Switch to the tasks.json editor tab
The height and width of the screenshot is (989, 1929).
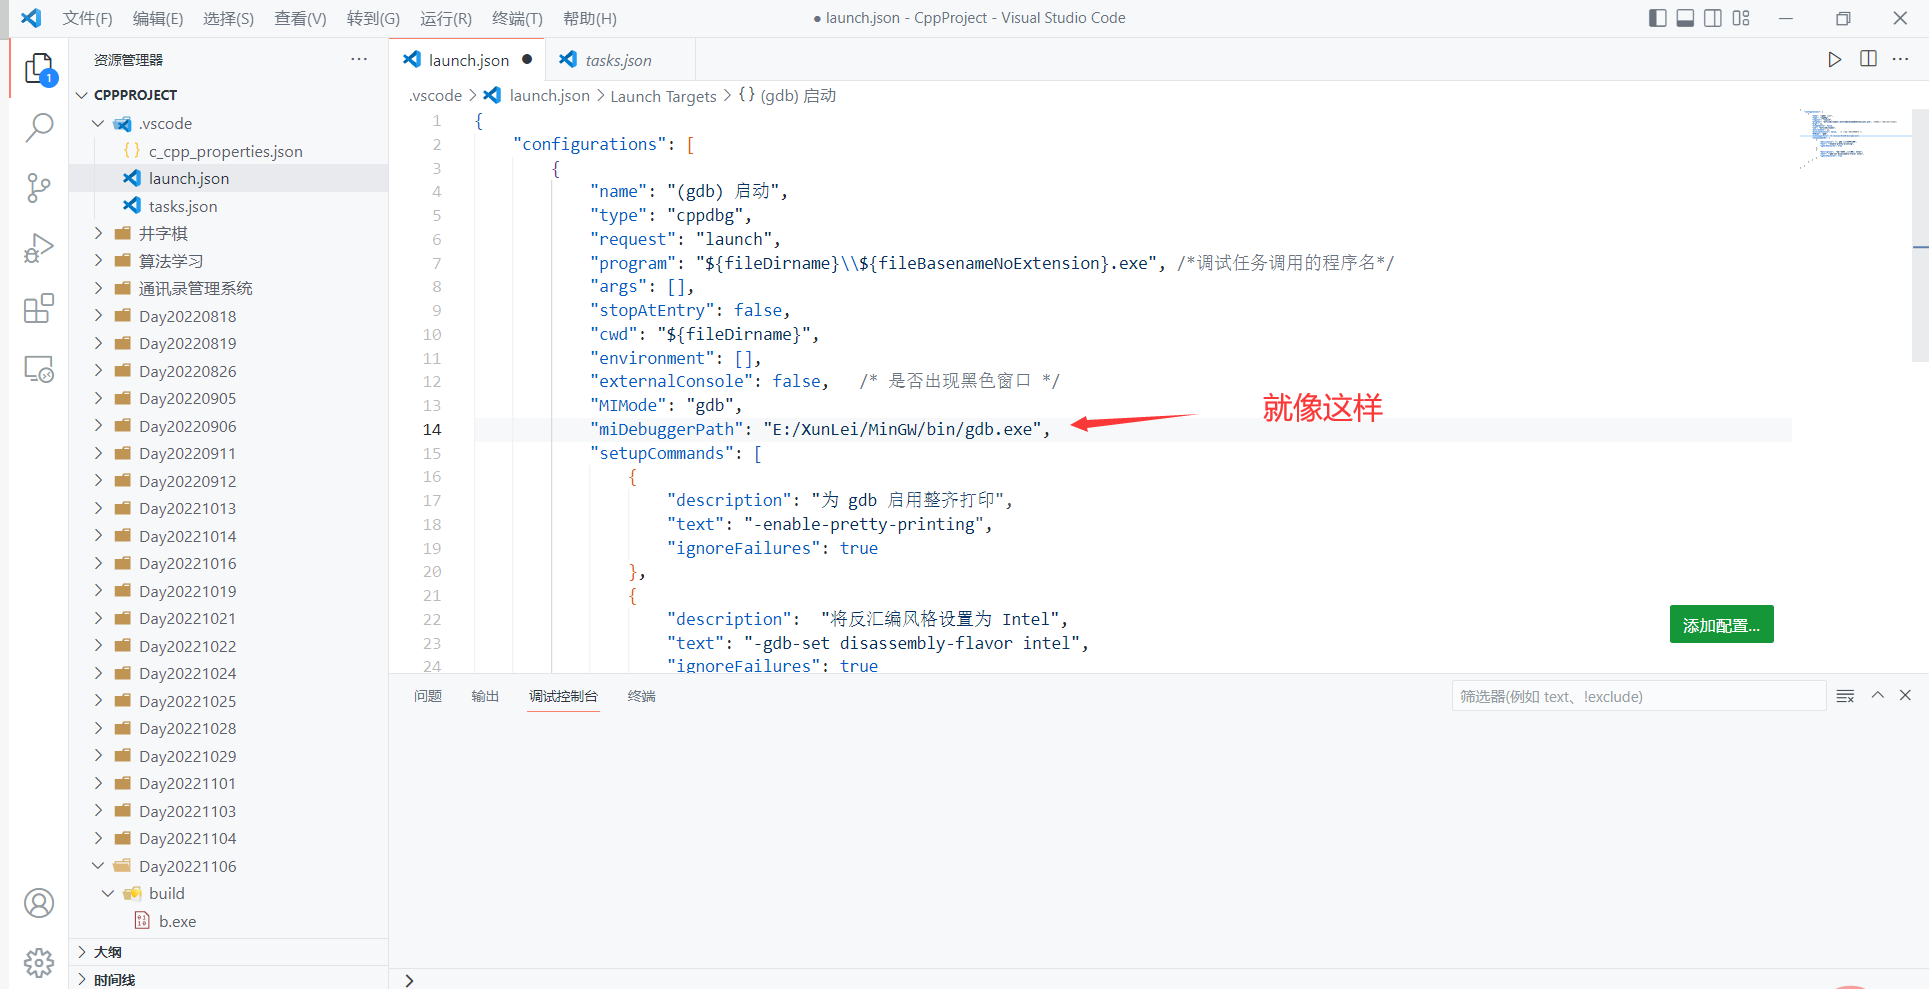point(618,60)
